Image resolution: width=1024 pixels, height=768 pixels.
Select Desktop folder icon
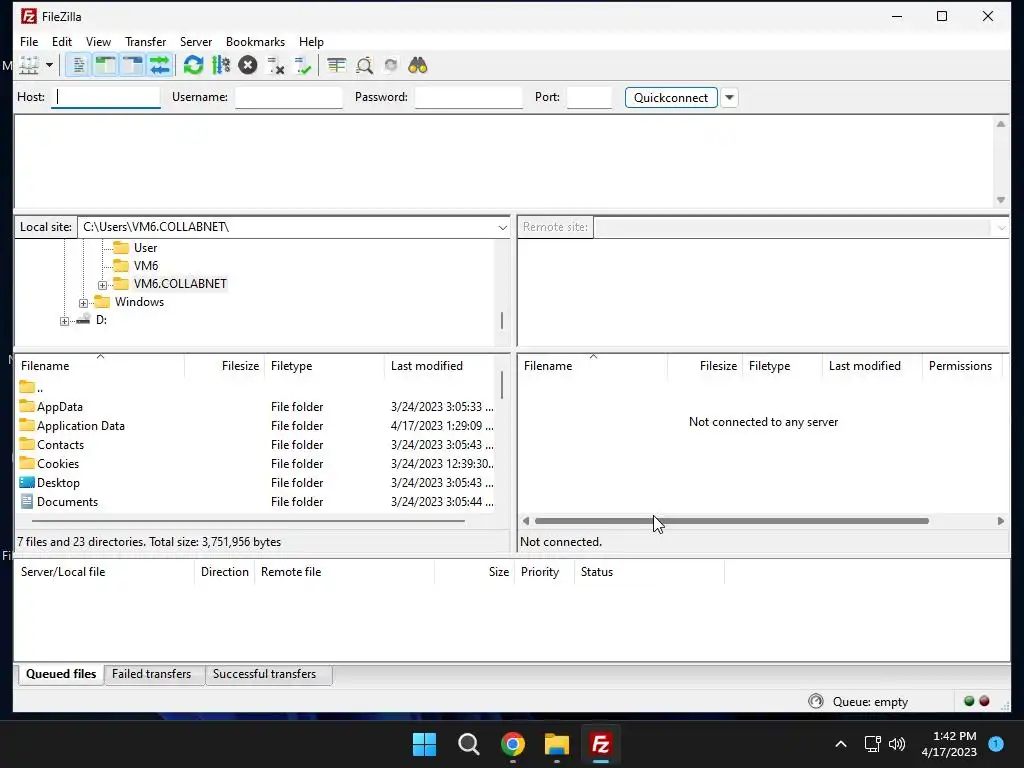point(27,482)
